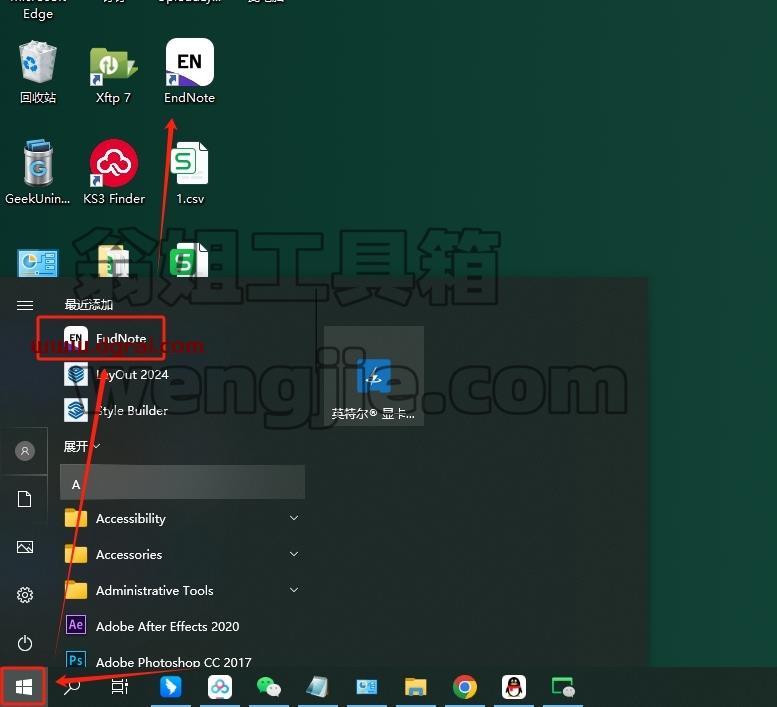Open QQ penguin icon in taskbar

[x=514, y=687]
